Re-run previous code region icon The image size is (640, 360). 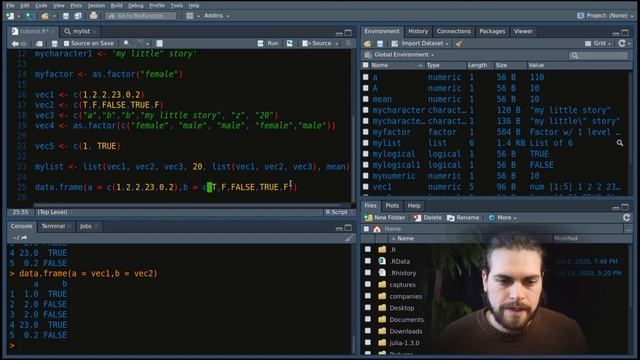pos(289,43)
